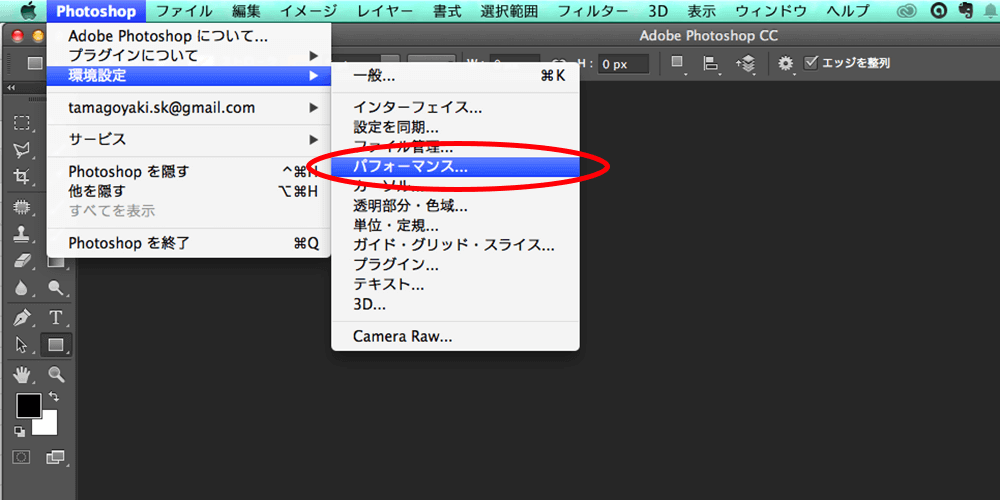Expand tamagoyaki.sk@gmail.com account submenu
The height and width of the screenshot is (500, 1000).
(x=189, y=108)
